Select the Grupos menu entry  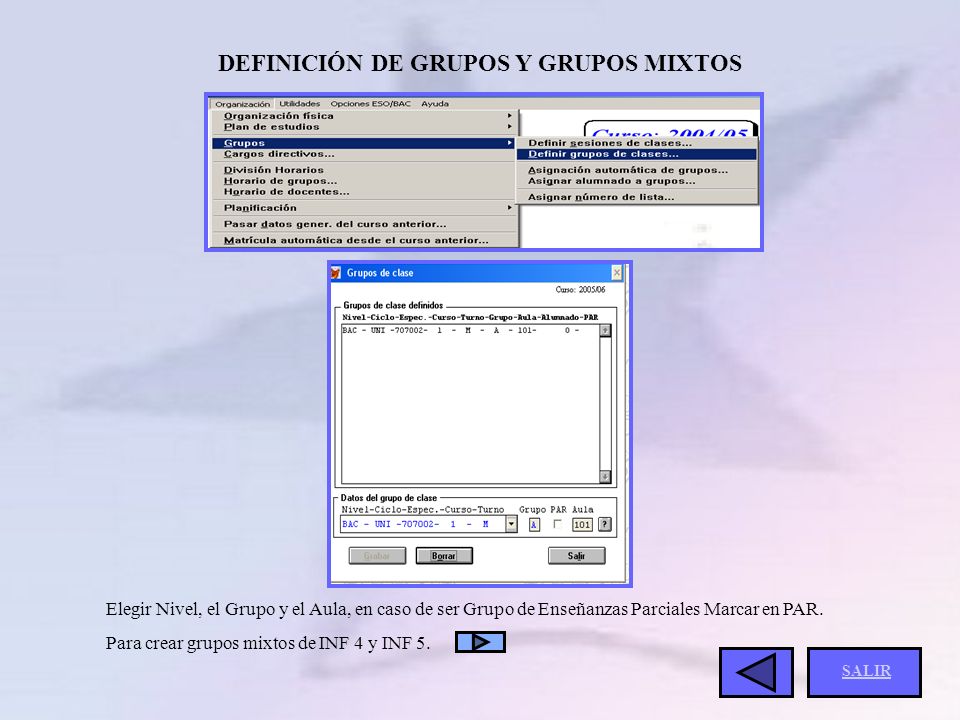coord(365,143)
